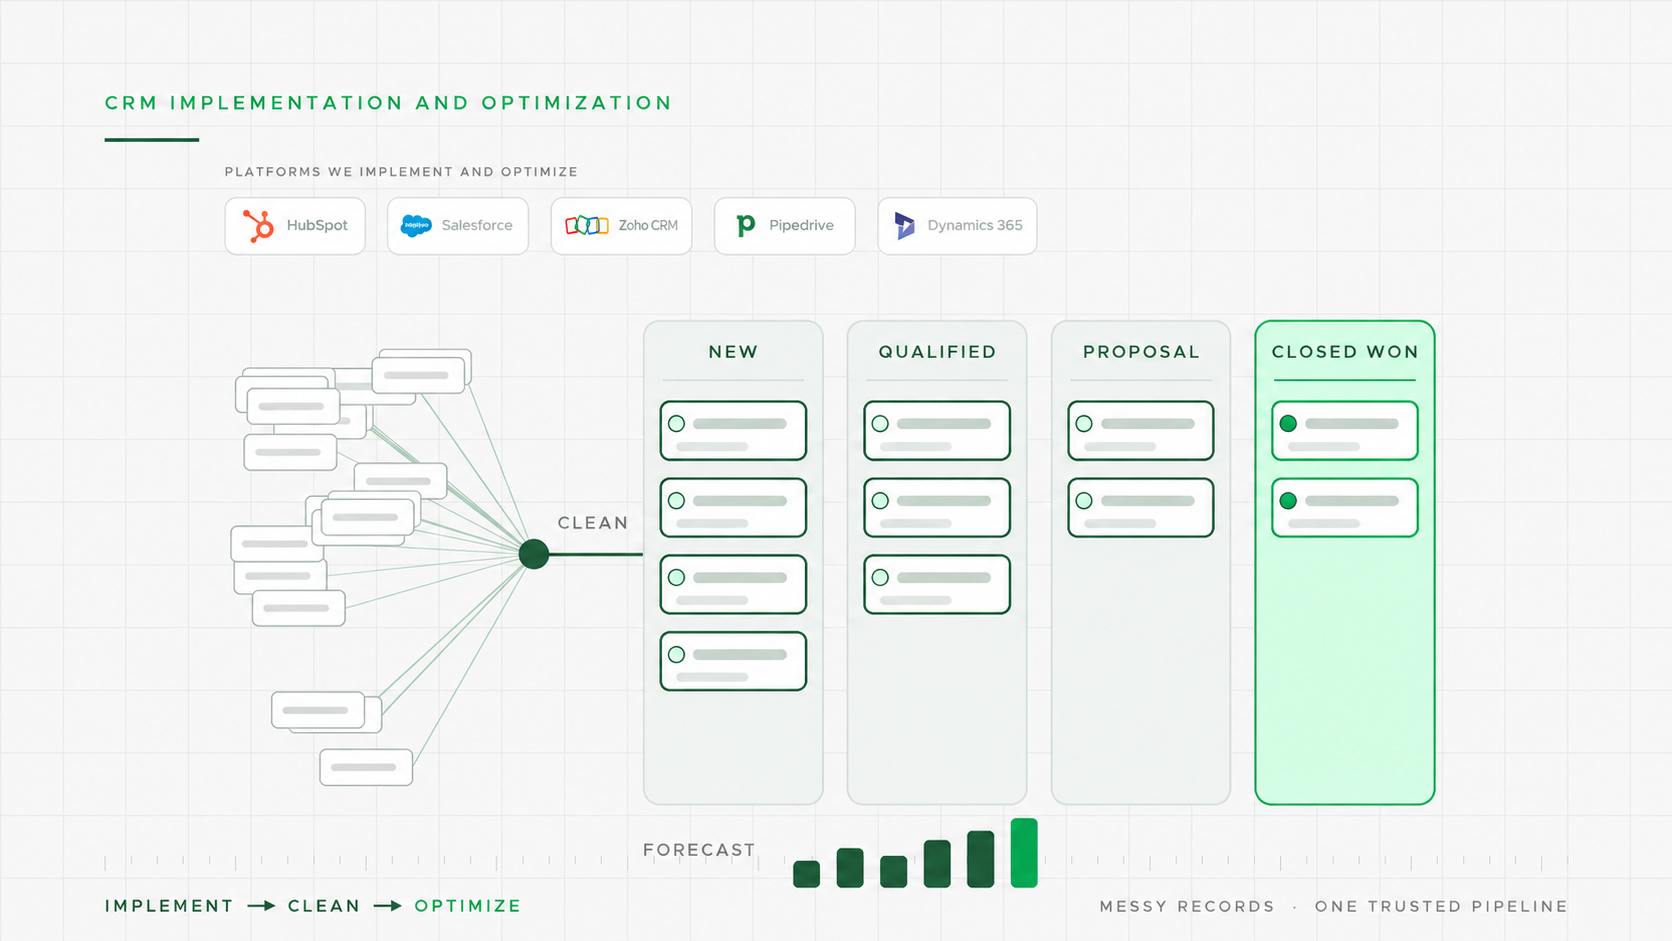Image resolution: width=1672 pixels, height=941 pixels.
Task: Toggle the circle on fourth NEW card
Action: click(x=677, y=655)
